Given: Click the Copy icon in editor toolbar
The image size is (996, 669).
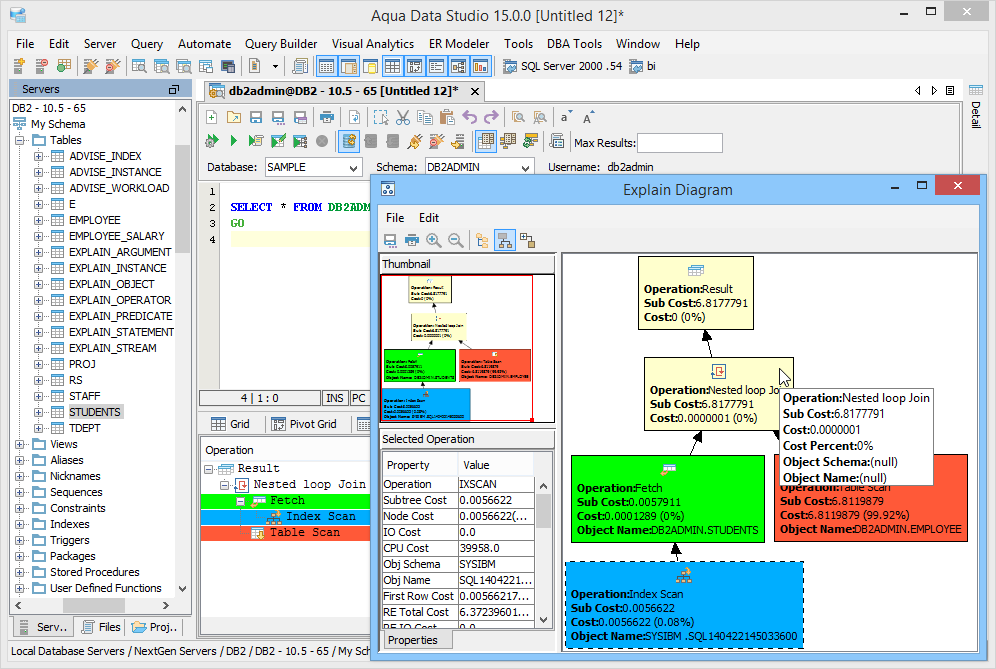Looking at the screenshot, I should 424,118.
